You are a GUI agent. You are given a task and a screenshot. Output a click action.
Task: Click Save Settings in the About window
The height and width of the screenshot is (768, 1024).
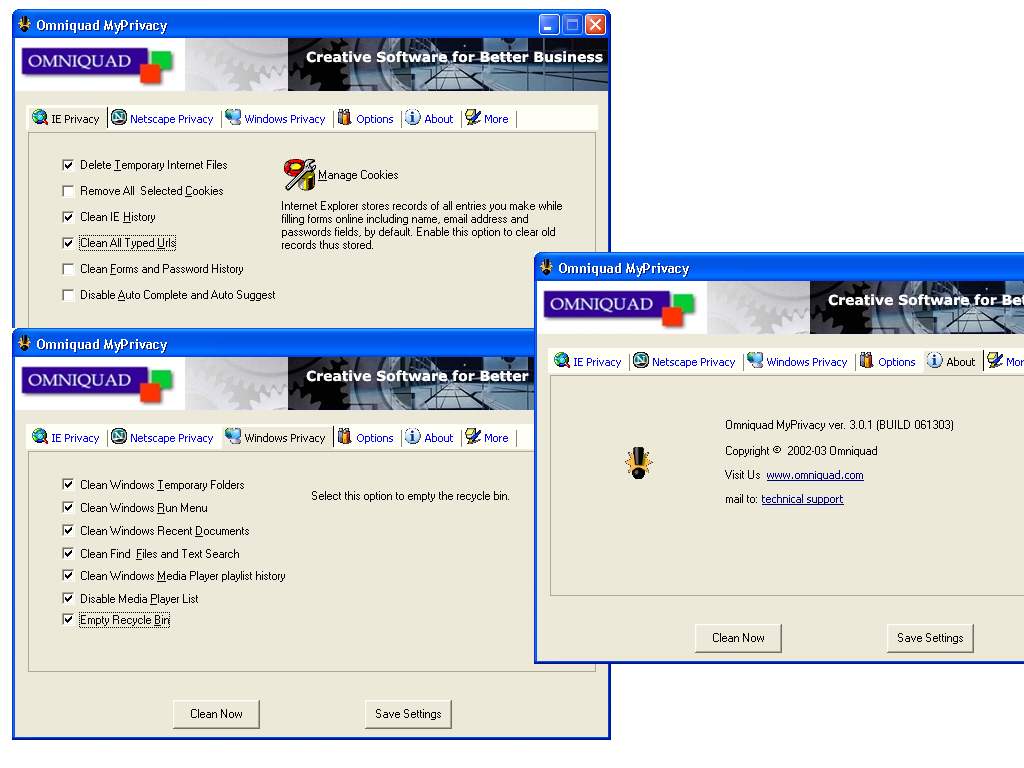930,638
